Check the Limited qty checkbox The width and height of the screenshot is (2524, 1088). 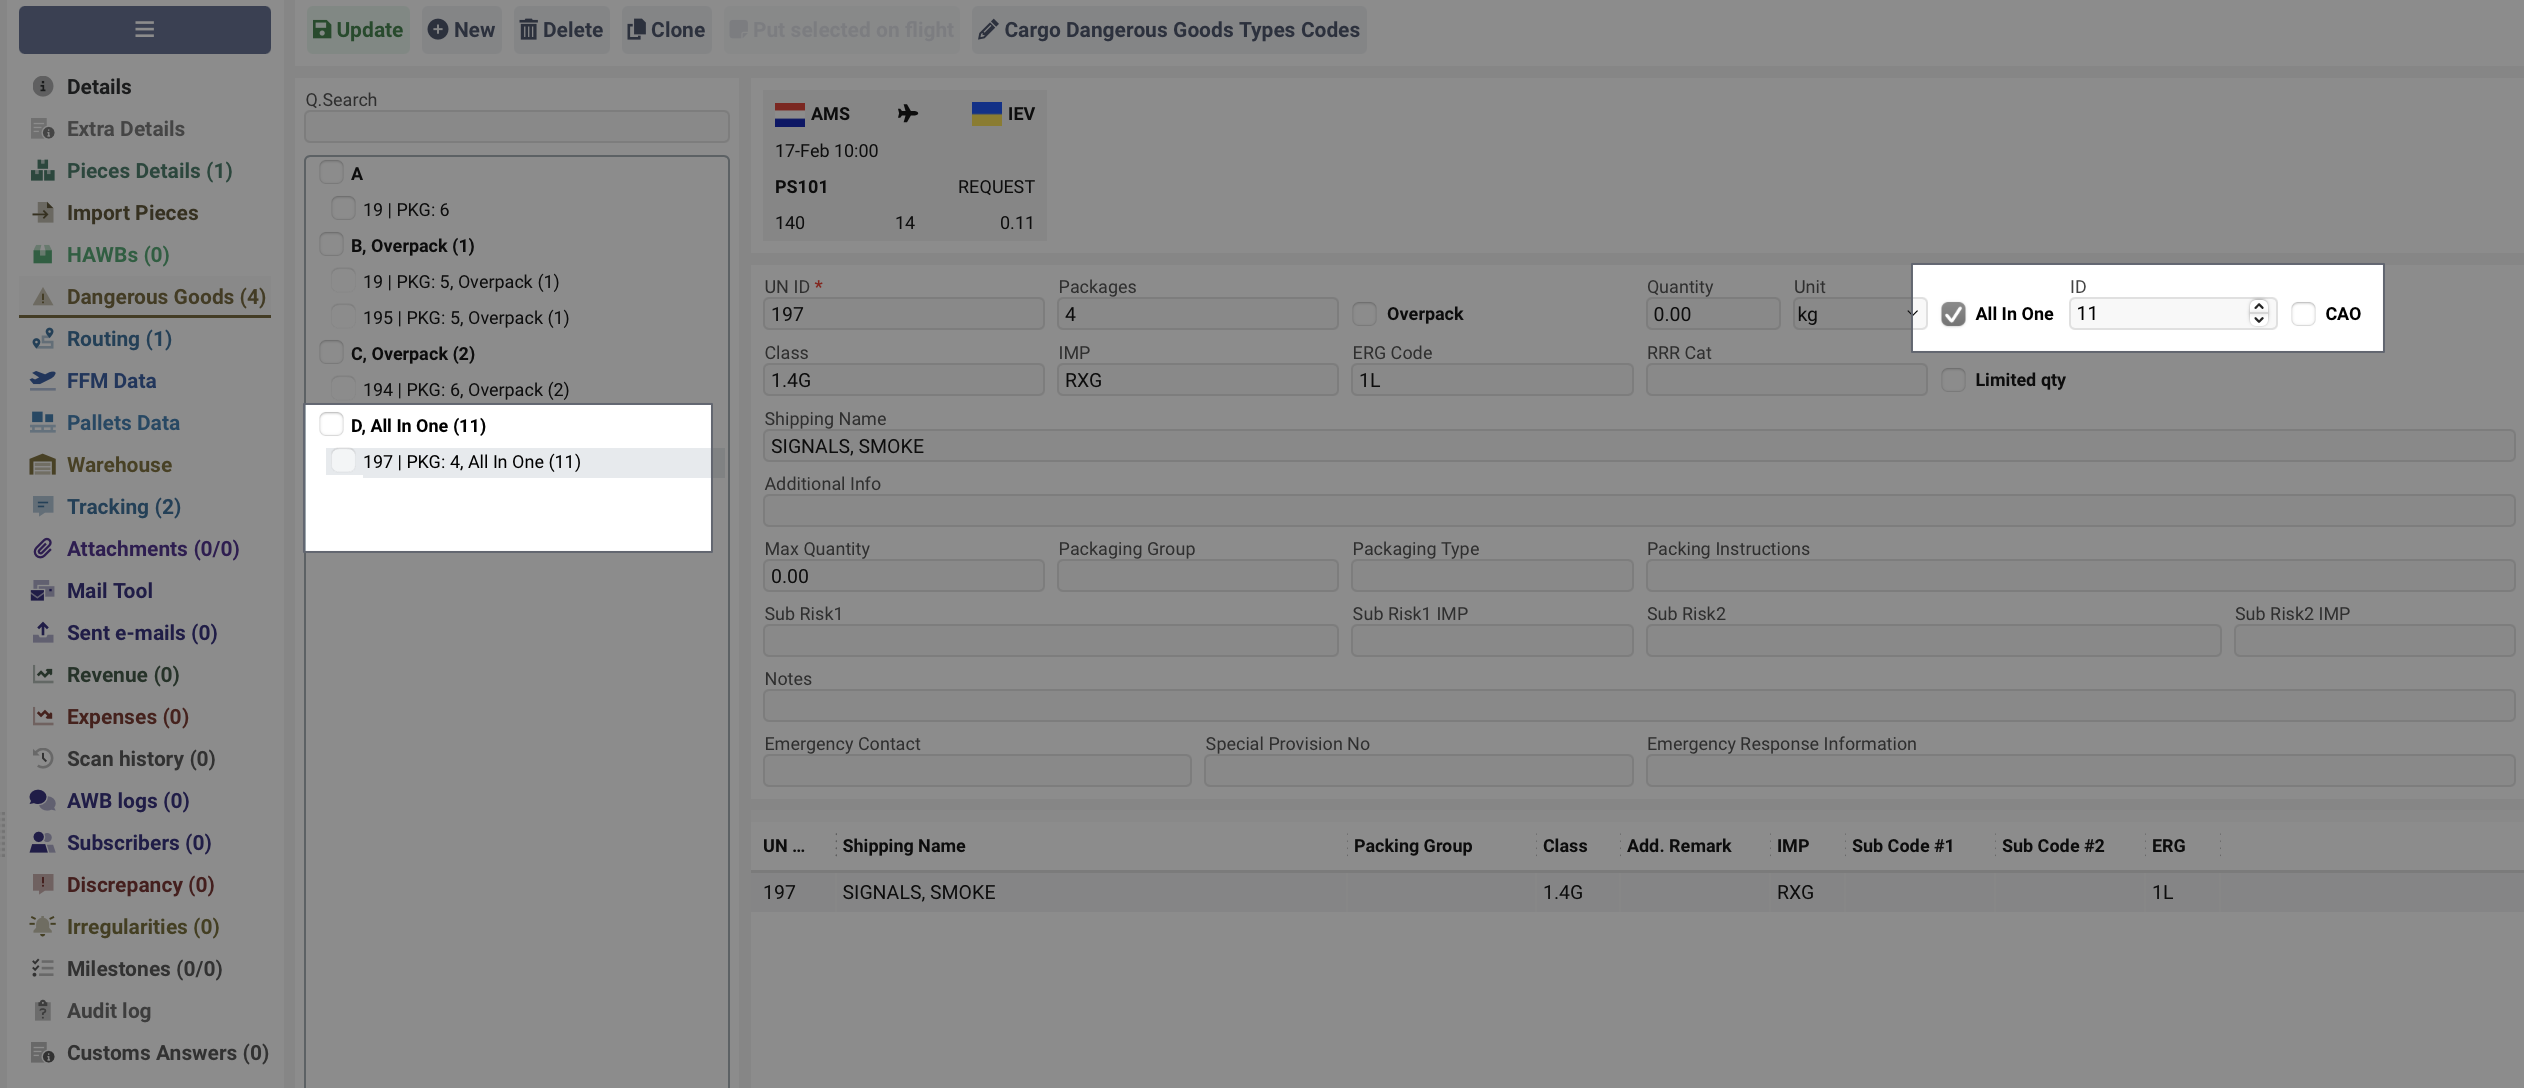pyautogui.click(x=1952, y=380)
